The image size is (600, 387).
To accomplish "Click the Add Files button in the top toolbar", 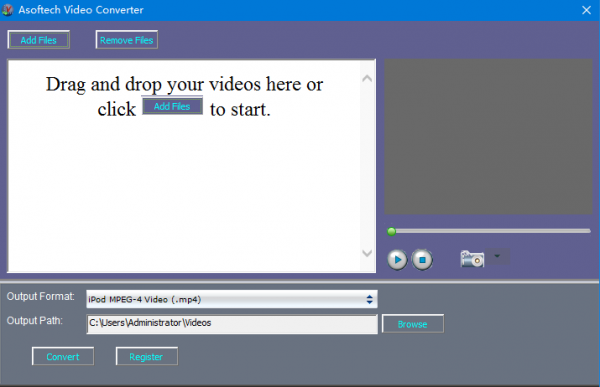I will tap(38, 40).
